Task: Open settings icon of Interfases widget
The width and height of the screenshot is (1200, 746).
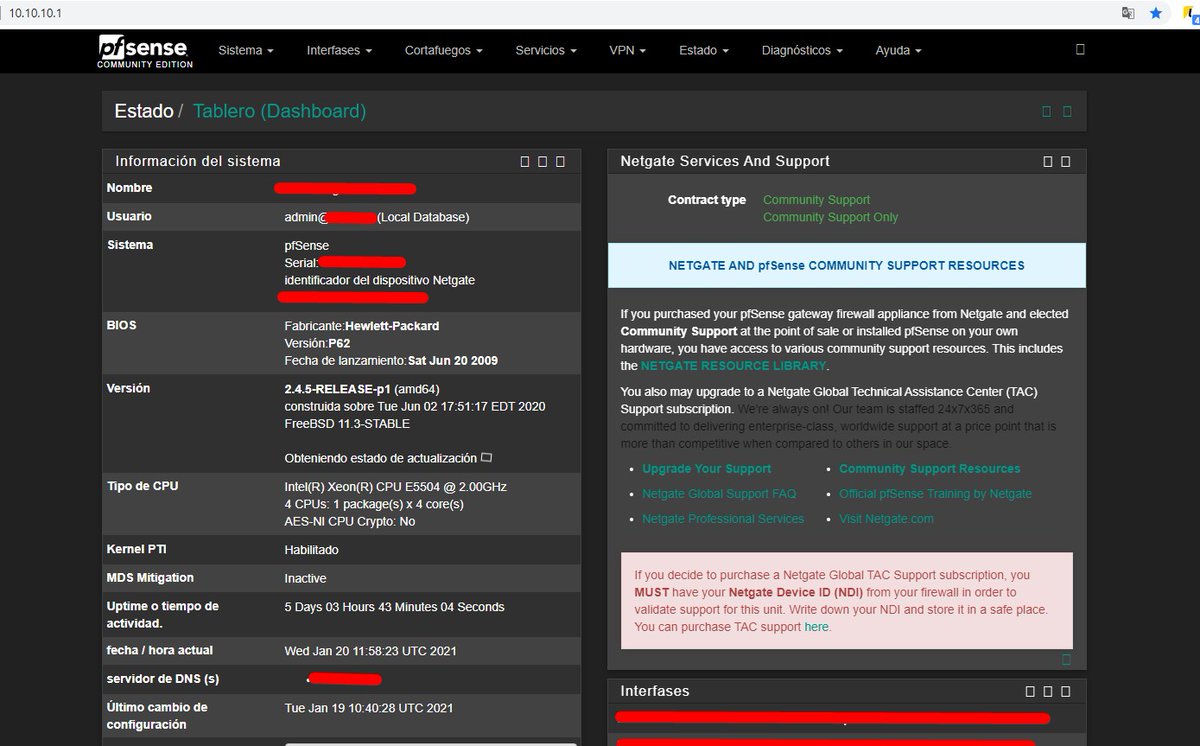Action: click(1030, 691)
